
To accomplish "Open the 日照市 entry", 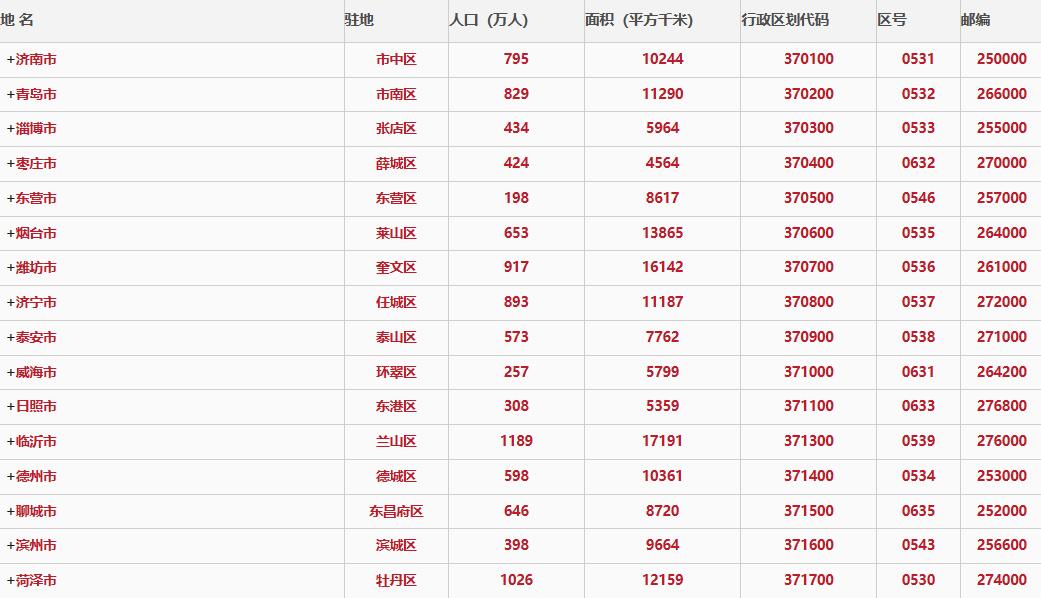I will pos(31,406).
